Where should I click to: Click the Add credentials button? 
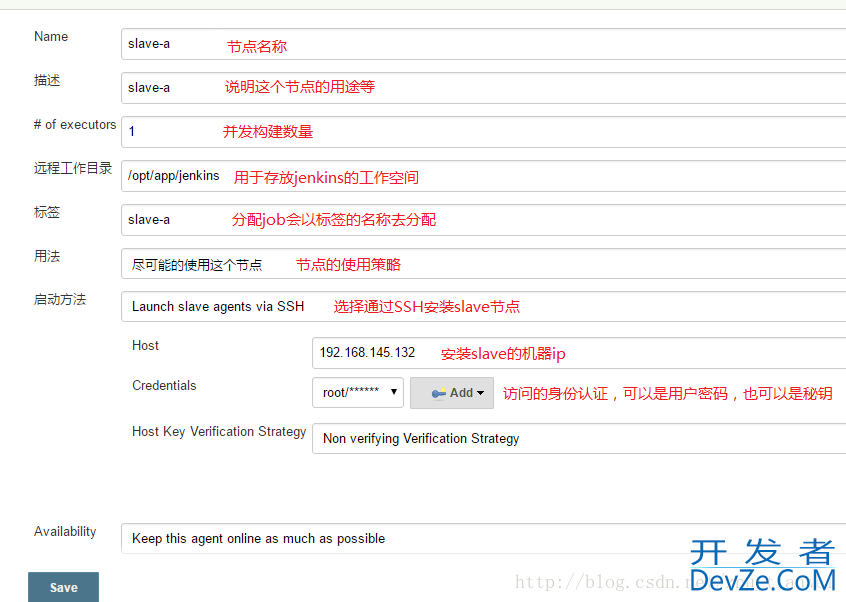(452, 393)
